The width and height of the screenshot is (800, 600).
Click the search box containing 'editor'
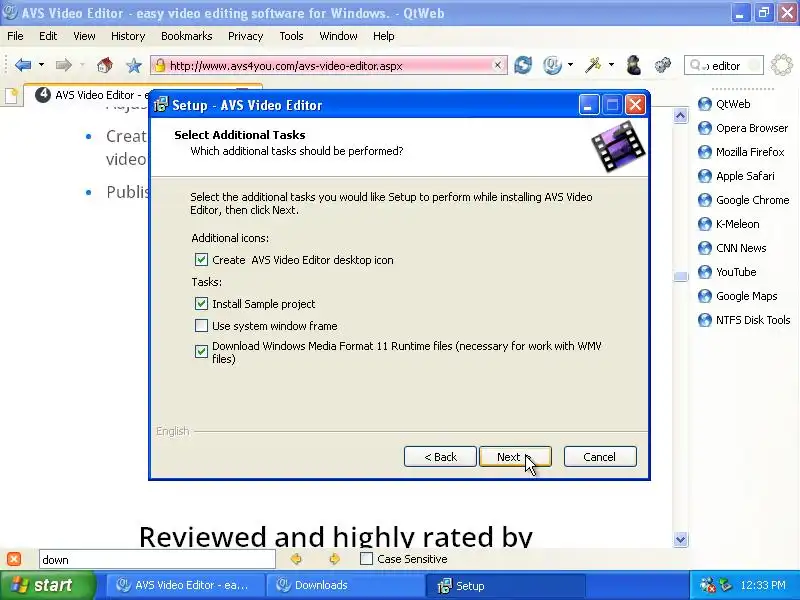723,65
